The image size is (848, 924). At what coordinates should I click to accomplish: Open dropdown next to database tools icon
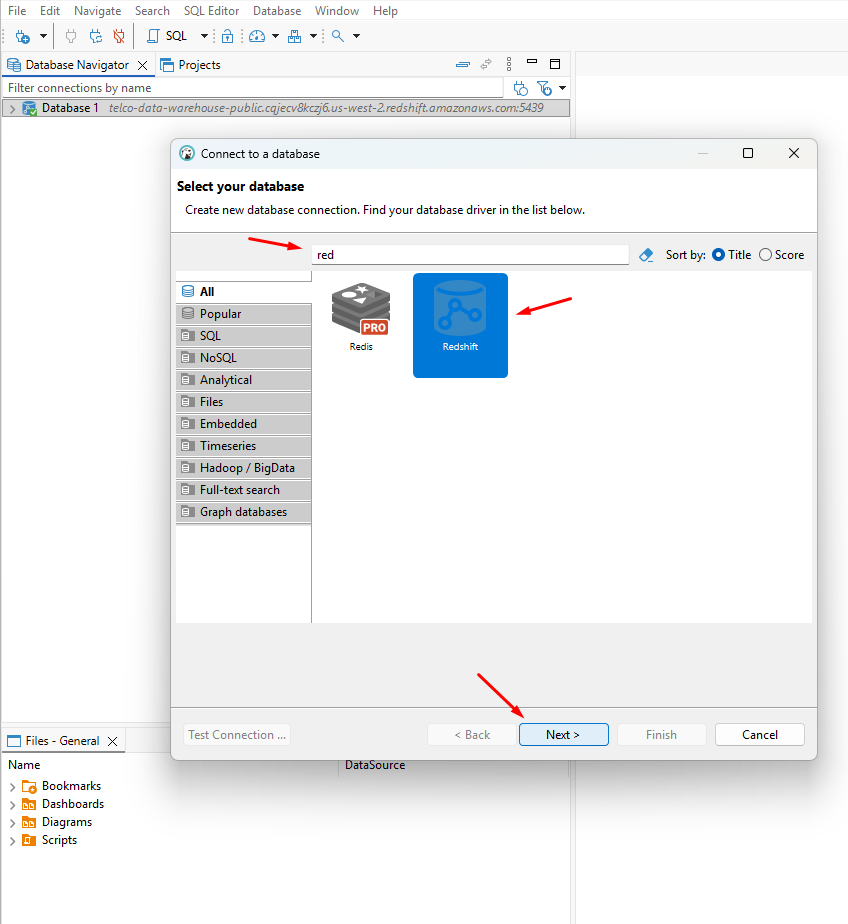[x=314, y=37]
